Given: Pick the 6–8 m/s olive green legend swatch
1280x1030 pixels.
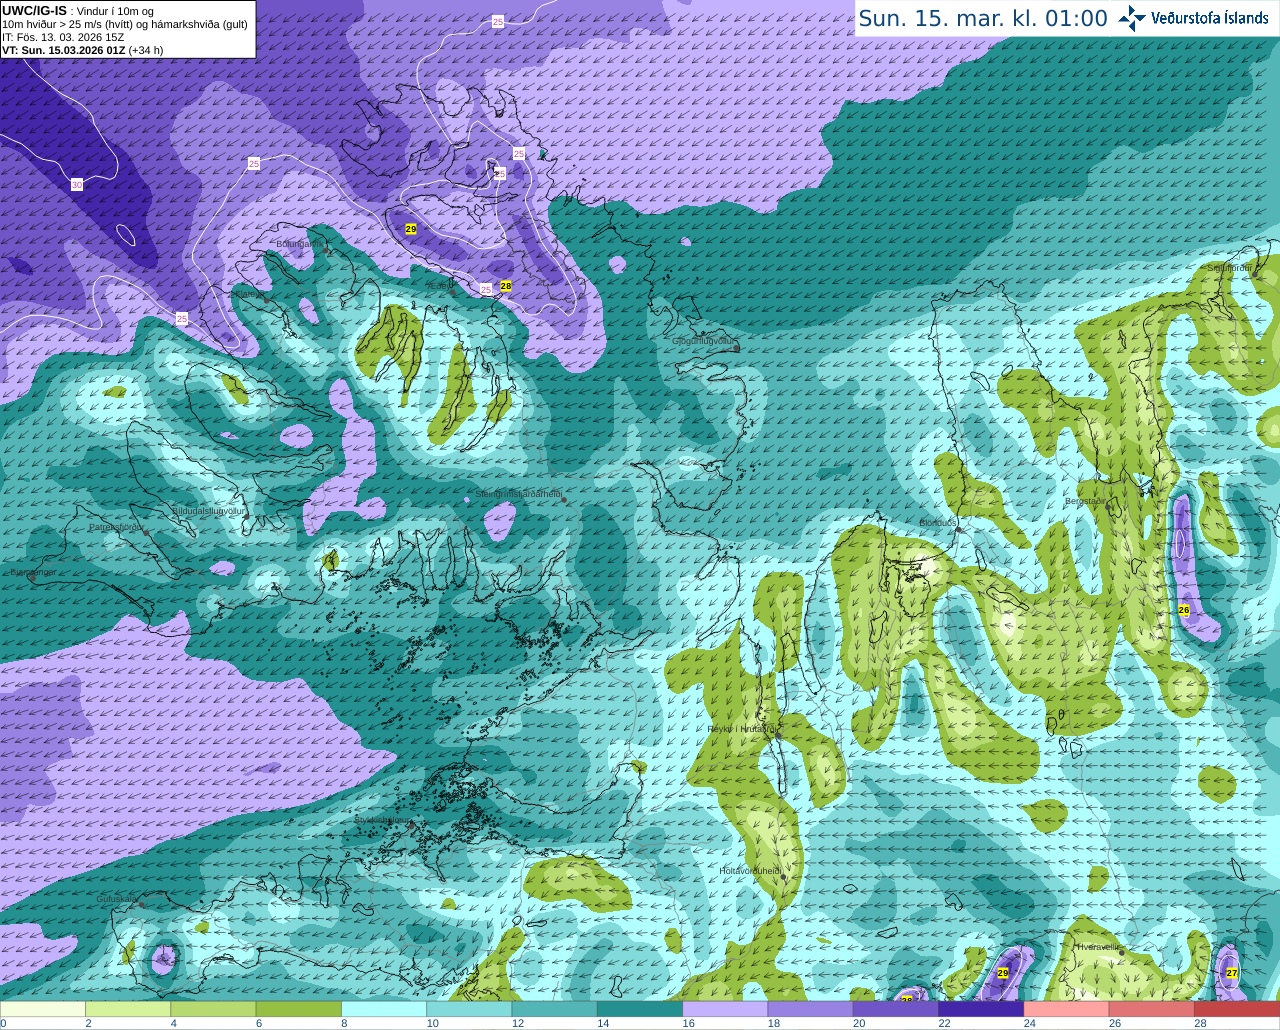Looking at the screenshot, I should (x=299, y=1009).
